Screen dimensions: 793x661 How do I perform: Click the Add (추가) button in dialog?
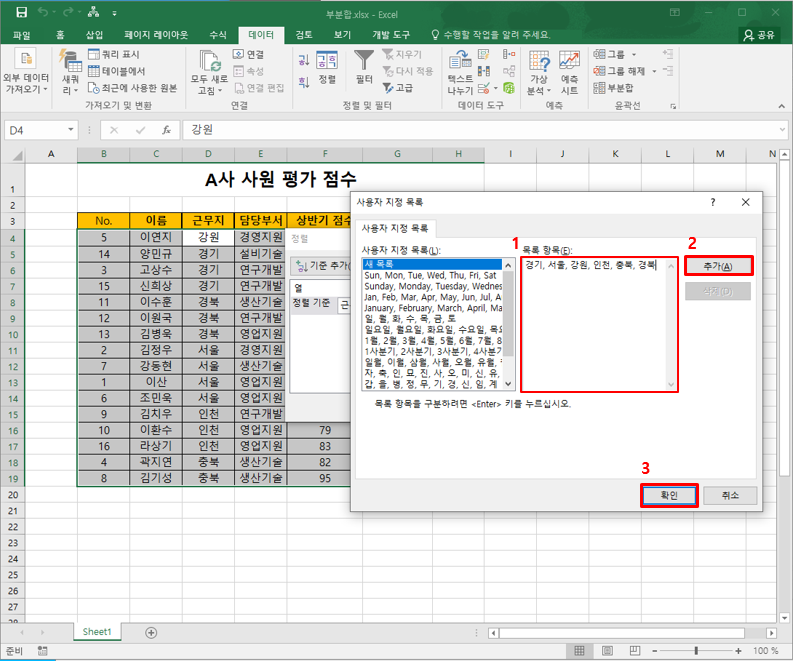(718, 266)
